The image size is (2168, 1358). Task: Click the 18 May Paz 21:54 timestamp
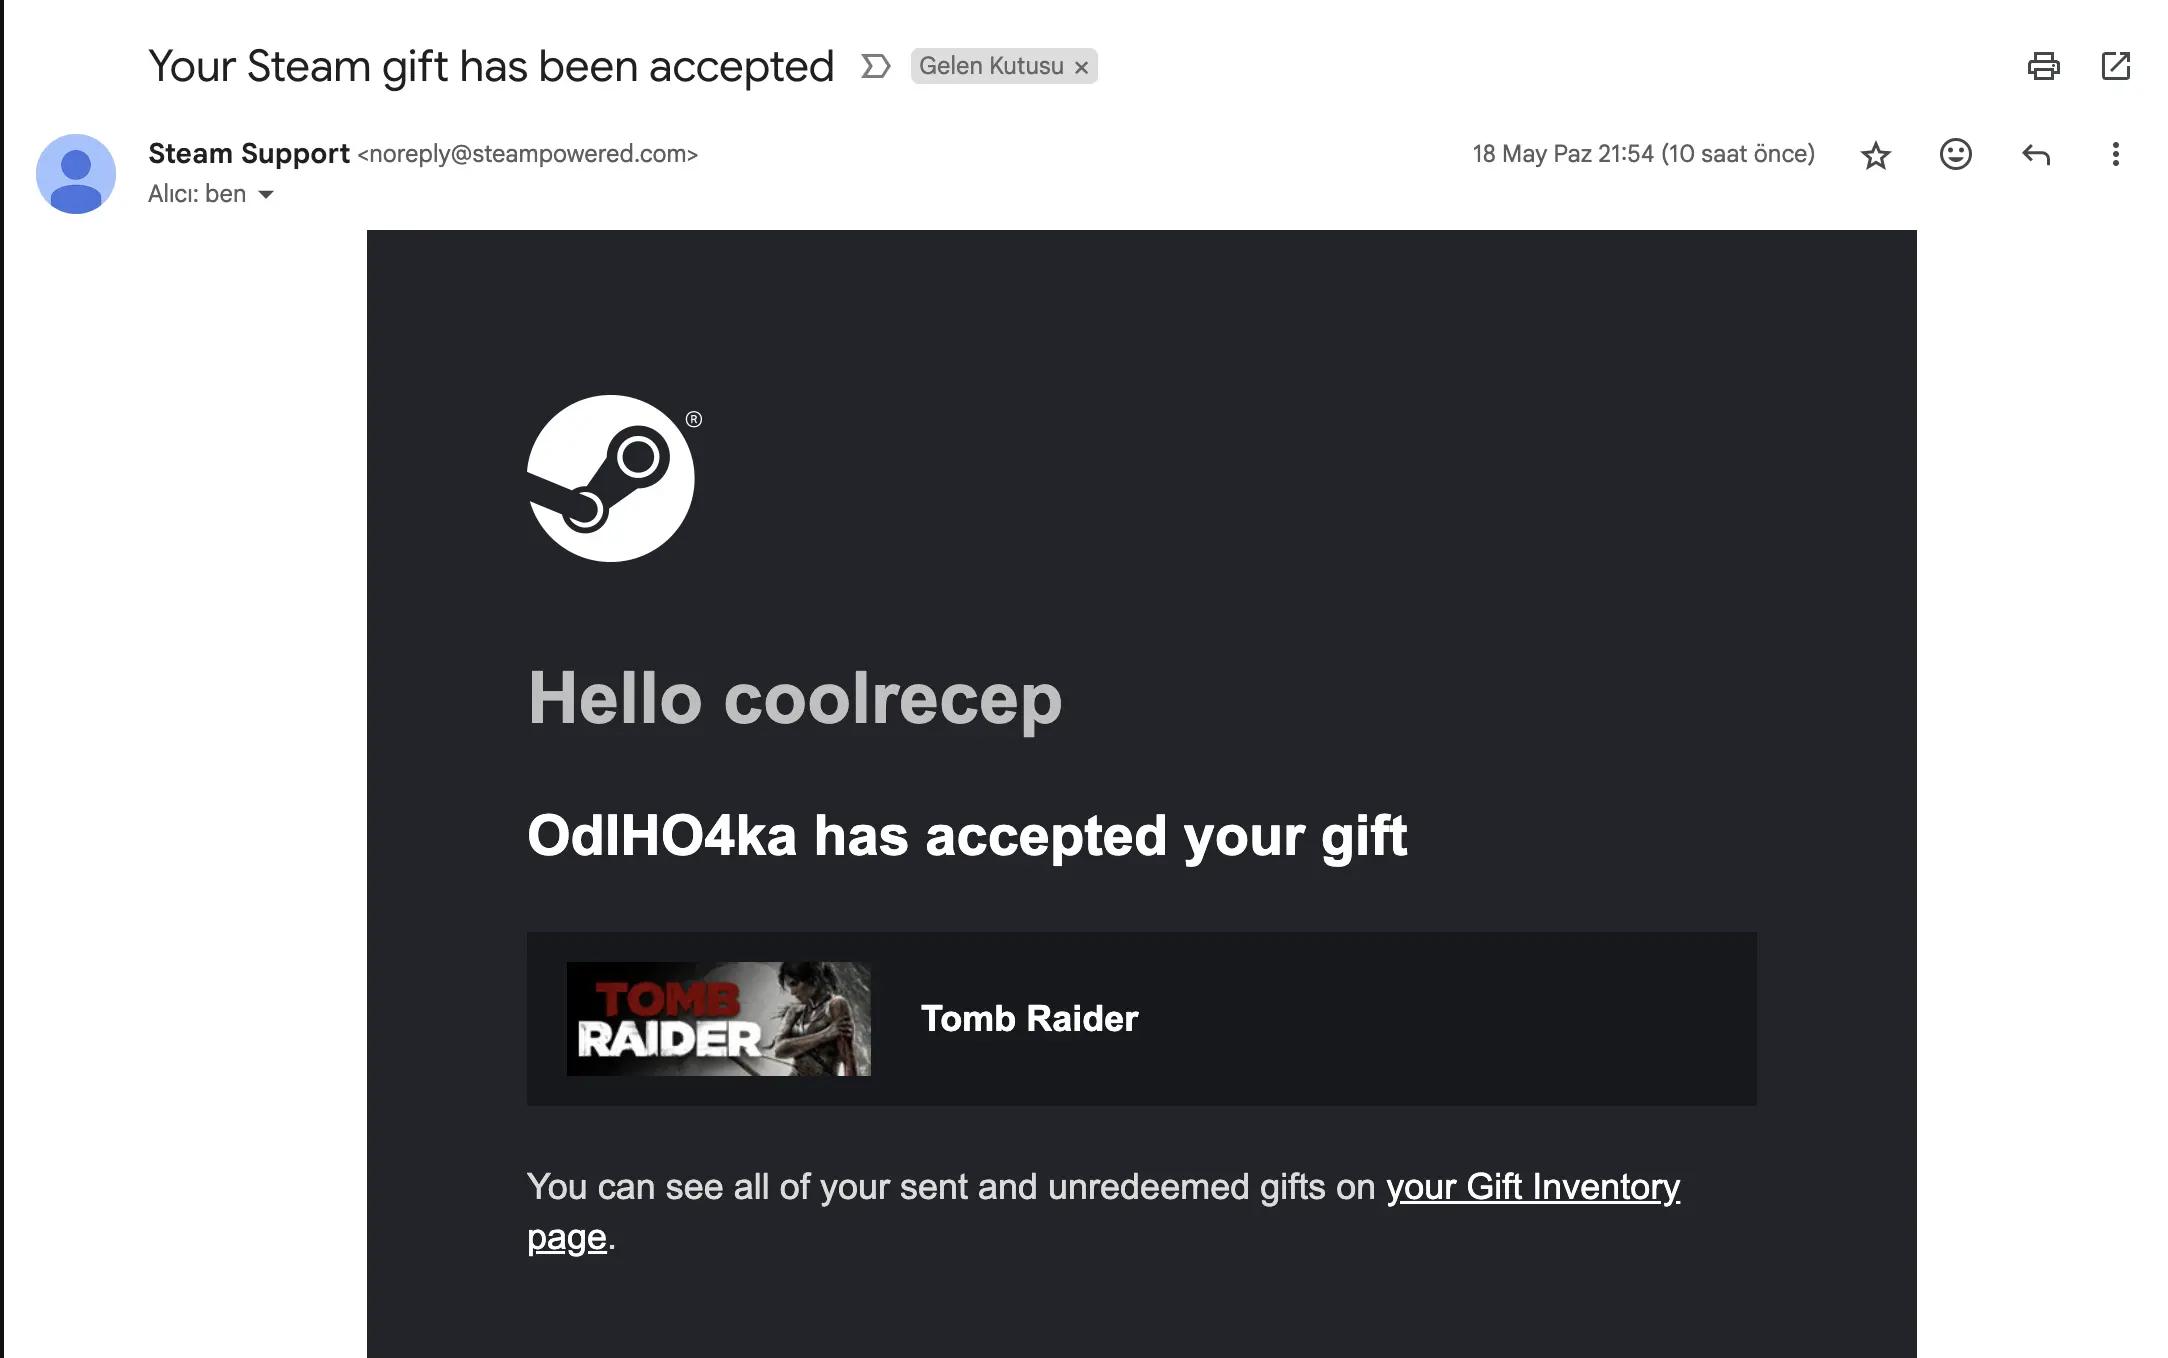[x=1643, y=154]
